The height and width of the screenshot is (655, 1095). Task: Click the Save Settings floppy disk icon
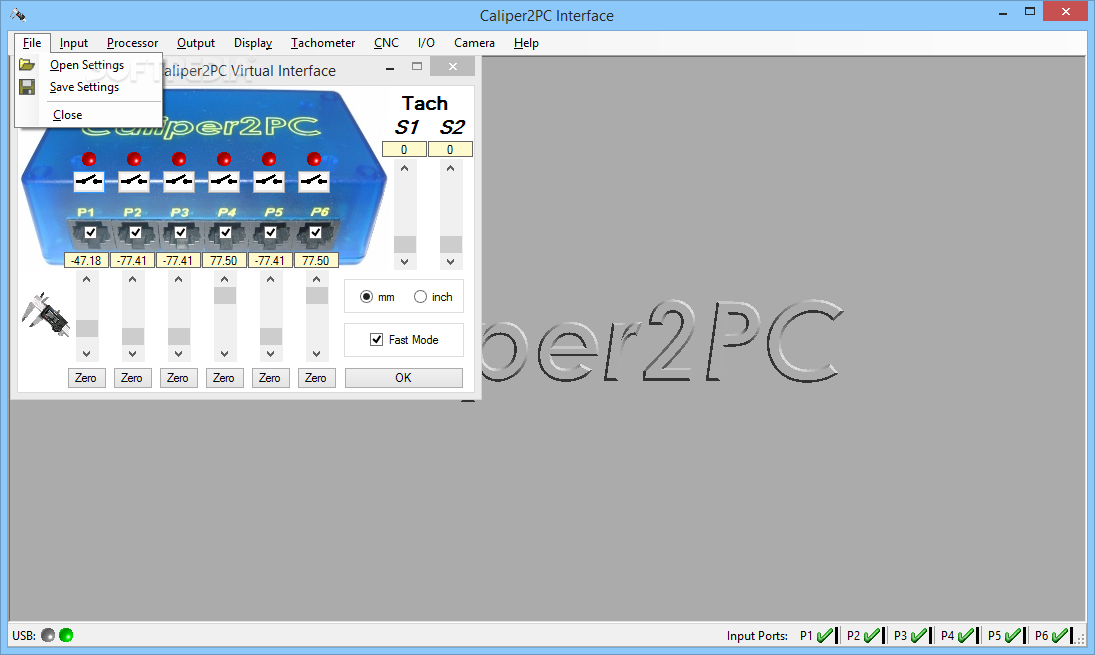[x=27, y=87]
